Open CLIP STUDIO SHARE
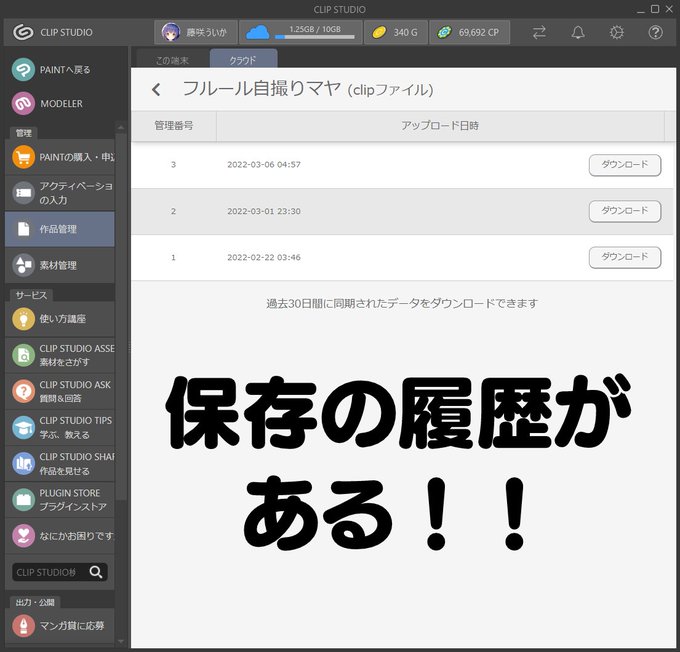The height and width of the screenshot is (652, 680). [60, 463]
